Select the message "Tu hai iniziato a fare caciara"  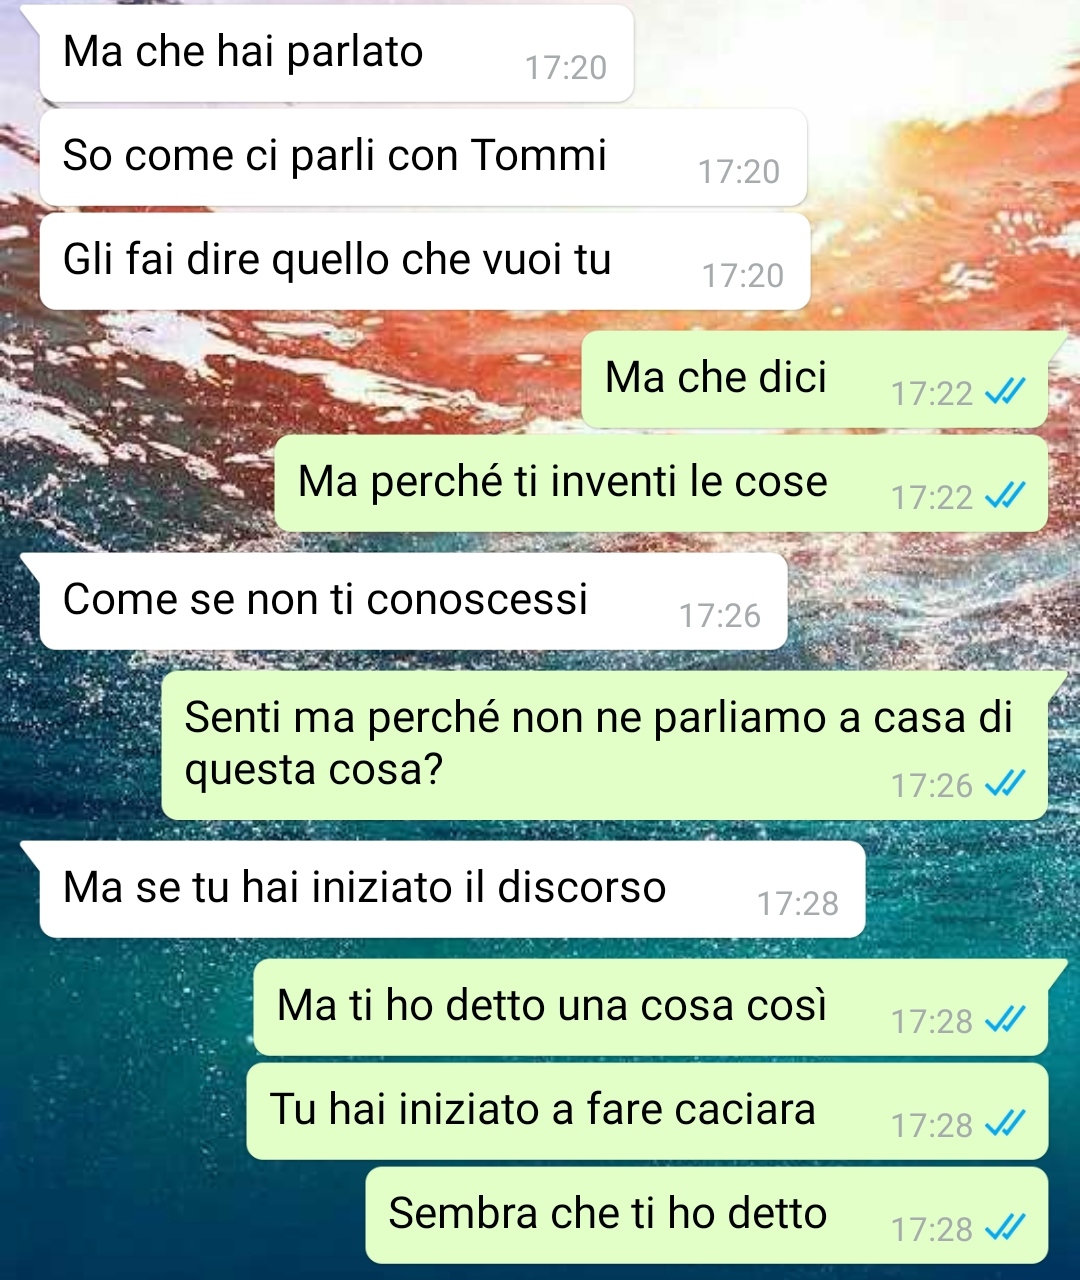point(647,1111)
